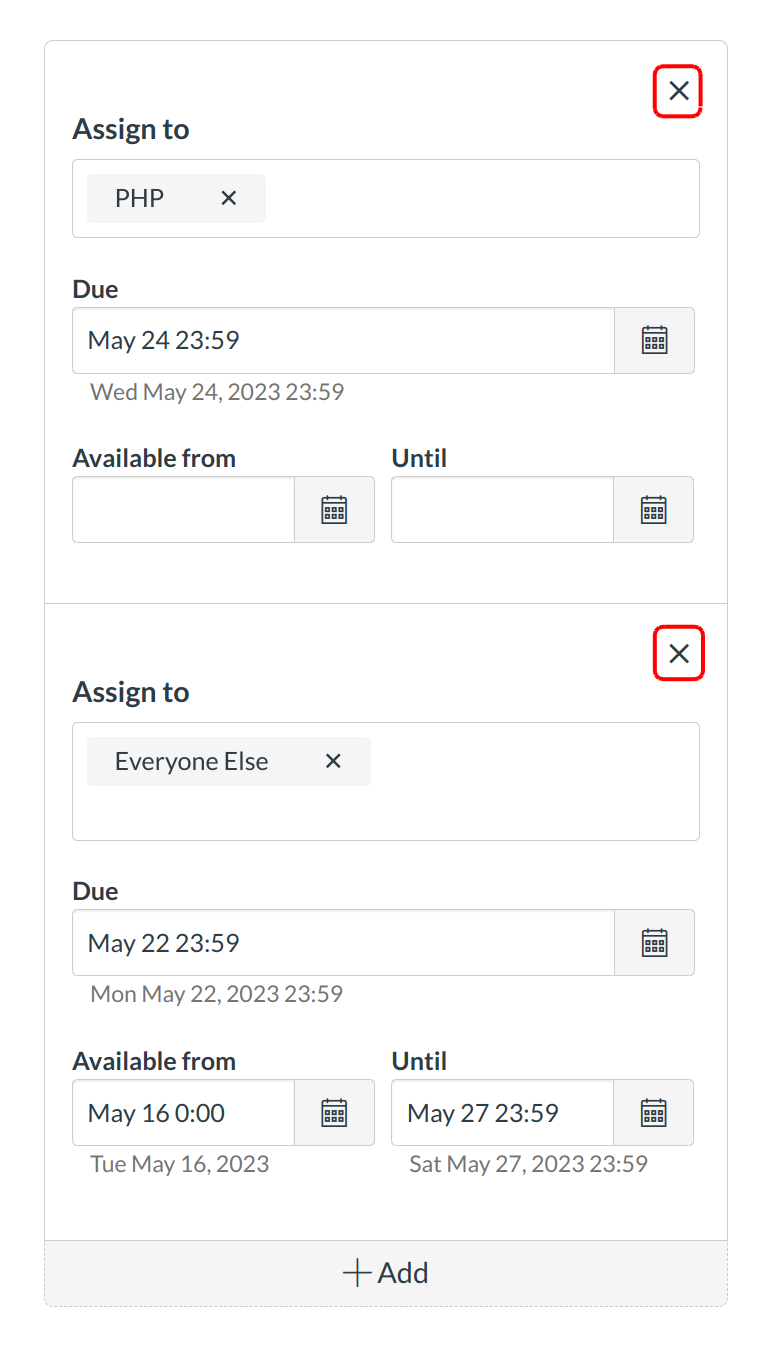The height and width of the screenshot is (1352, 766).
Task: Edit the May 16 0:00 field
Action: point(183,1112)
